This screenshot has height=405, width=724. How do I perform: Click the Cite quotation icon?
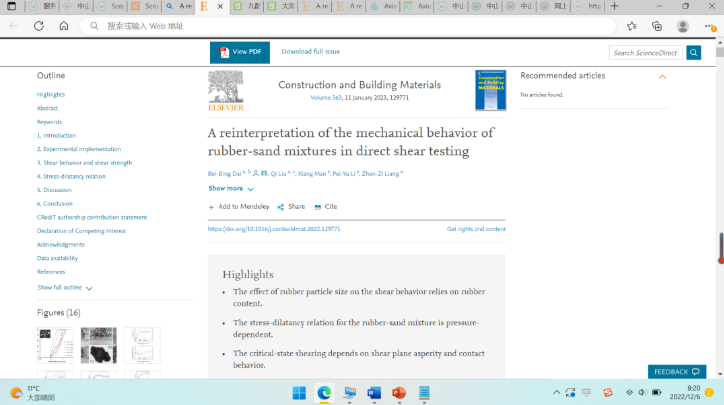318,207
